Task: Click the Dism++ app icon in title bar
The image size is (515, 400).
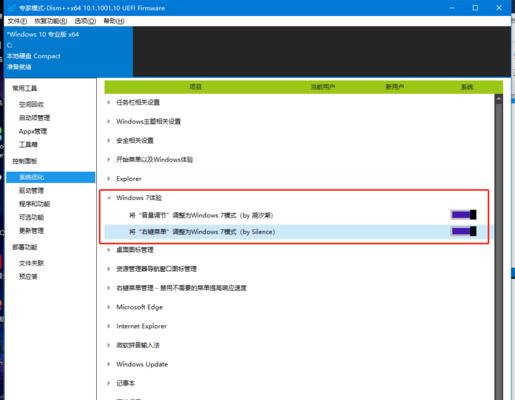Action: pyautogui.click(x=12, y=8)
